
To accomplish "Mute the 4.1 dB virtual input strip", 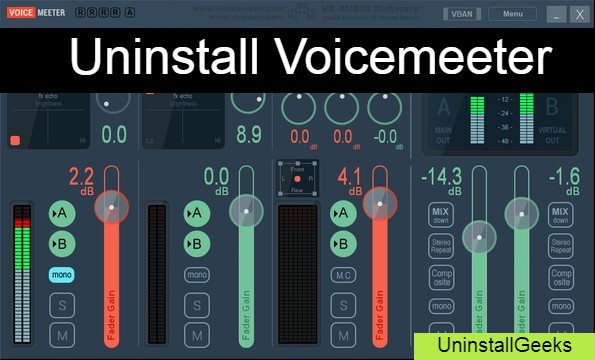I will 343,335.
